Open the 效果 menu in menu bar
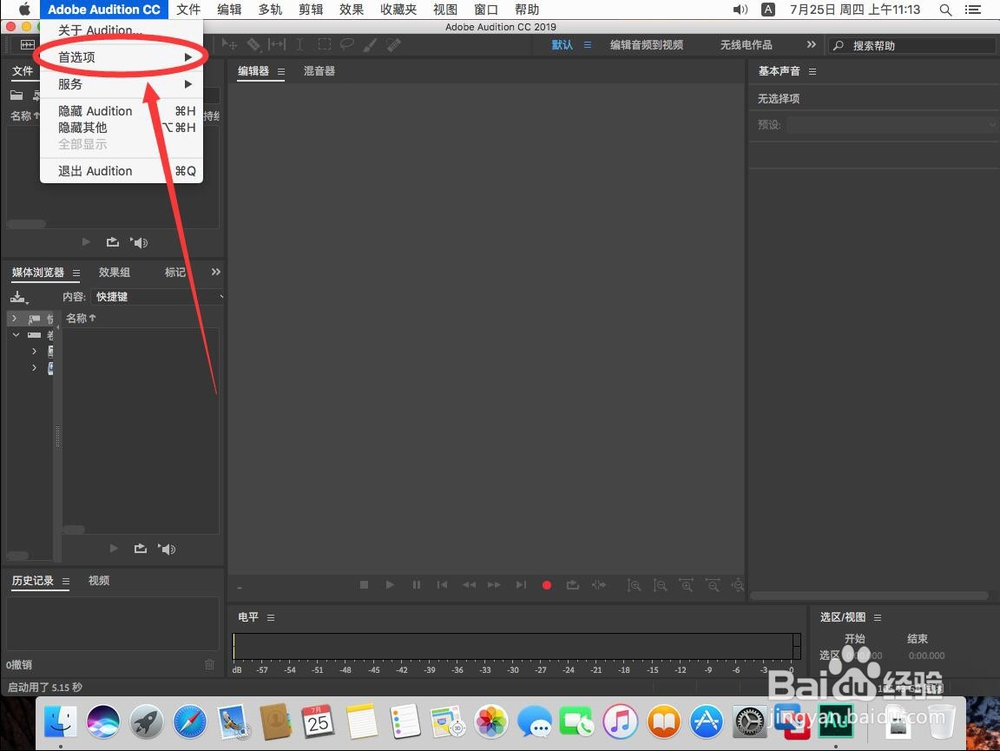 [x=351, y=10]
